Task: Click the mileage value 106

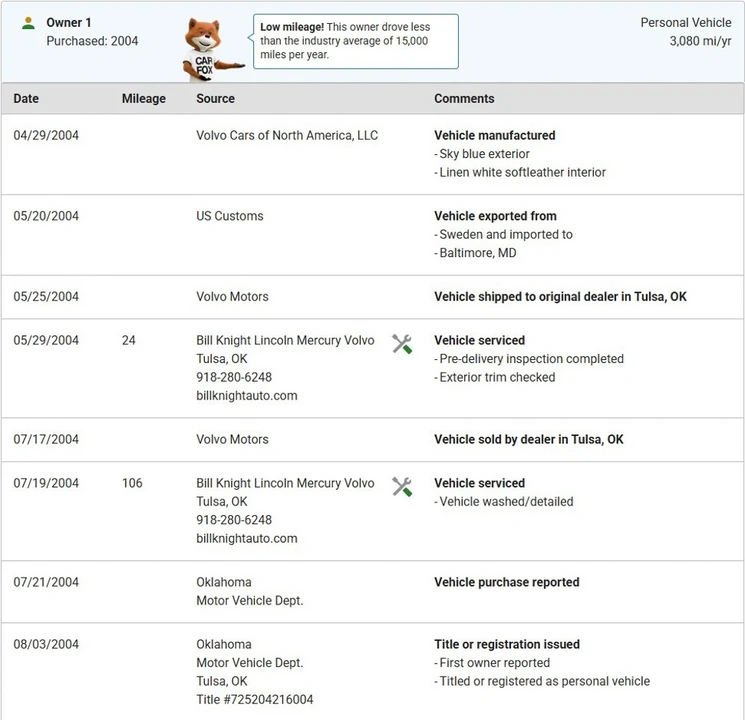Action: point(132,483)
